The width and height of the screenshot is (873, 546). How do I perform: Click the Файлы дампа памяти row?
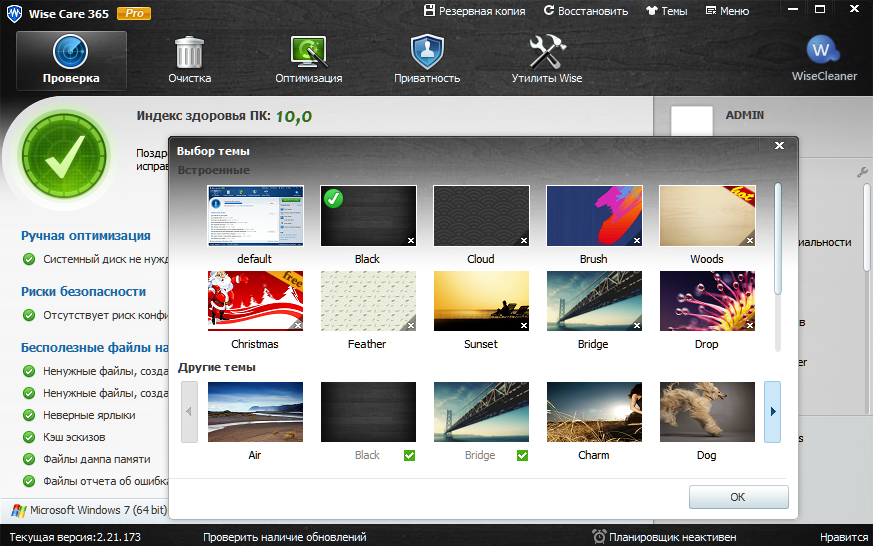(86, 459)
